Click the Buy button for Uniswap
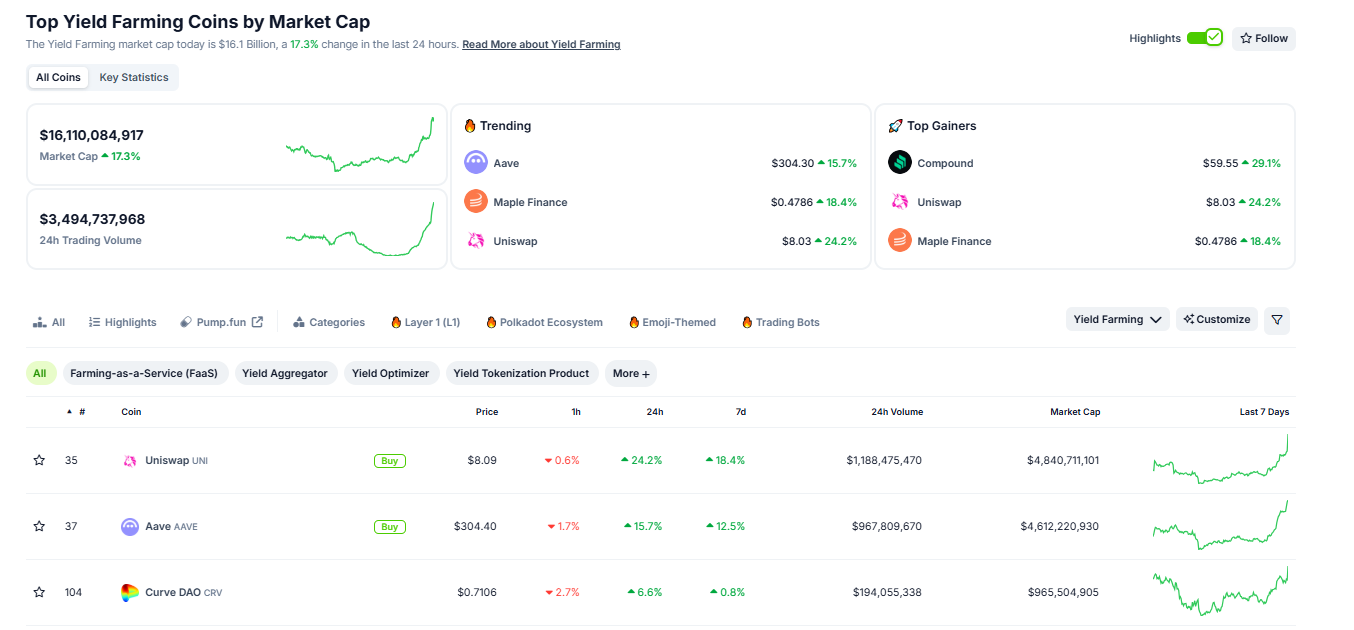1354x630 pixels. (x=390, y=461)
